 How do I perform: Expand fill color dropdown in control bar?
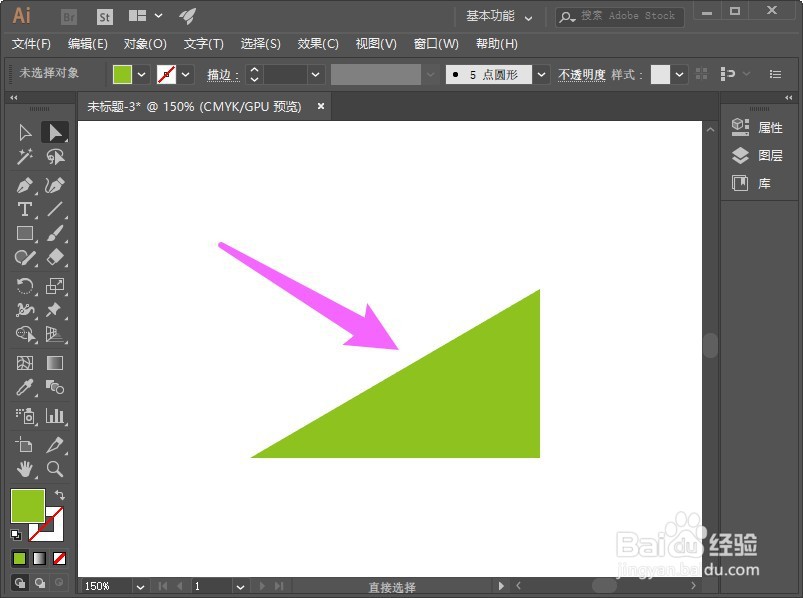(141, 75)
